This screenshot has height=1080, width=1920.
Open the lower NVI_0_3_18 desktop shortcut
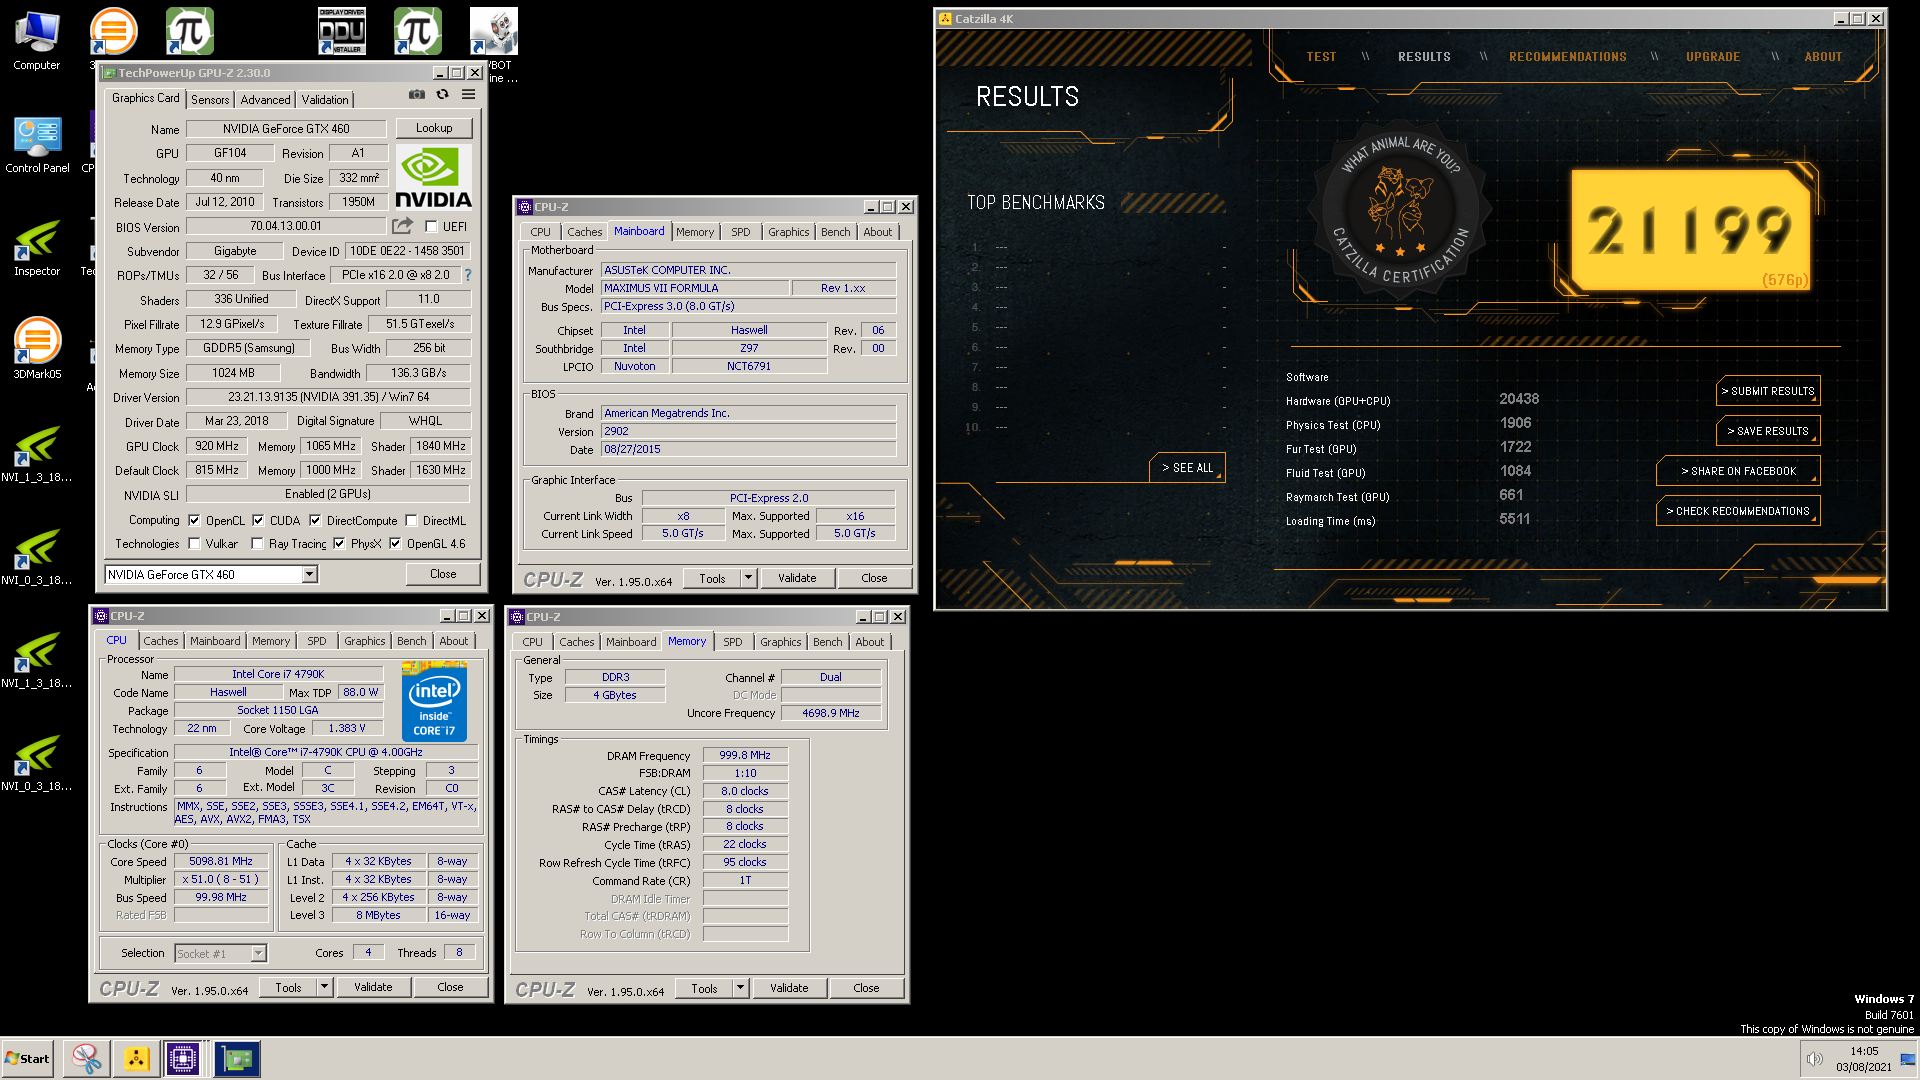coord(37,762)
